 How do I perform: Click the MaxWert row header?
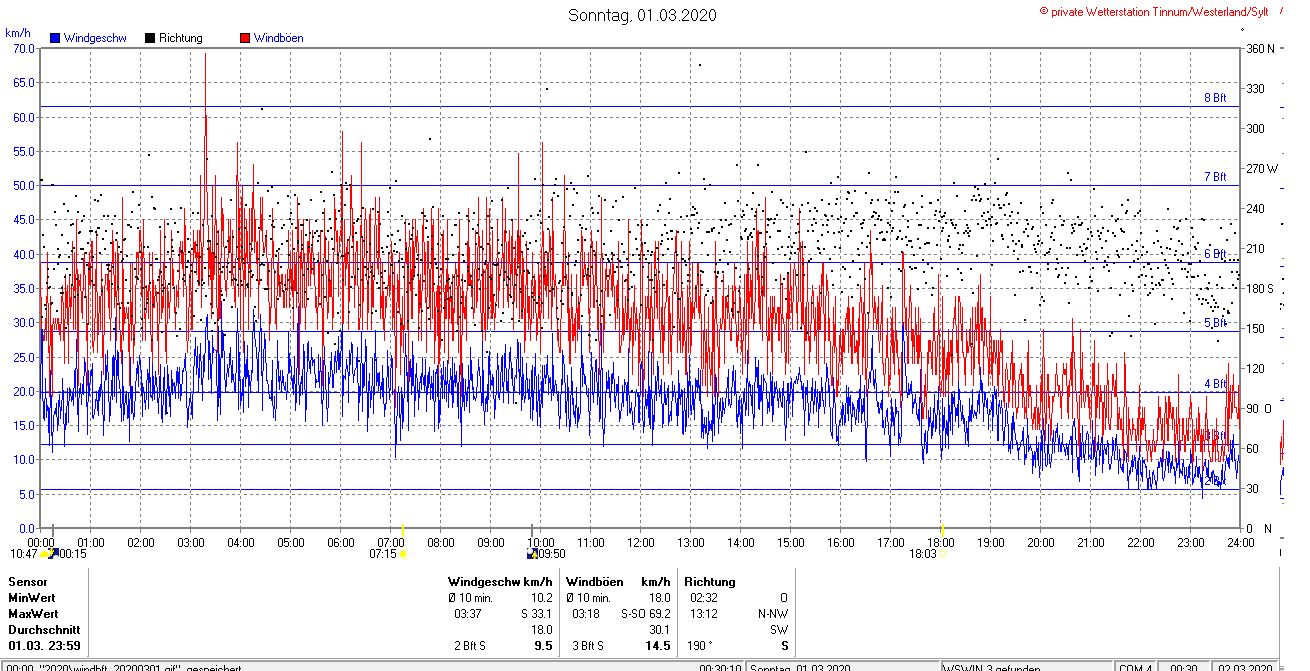pos(33,613)
